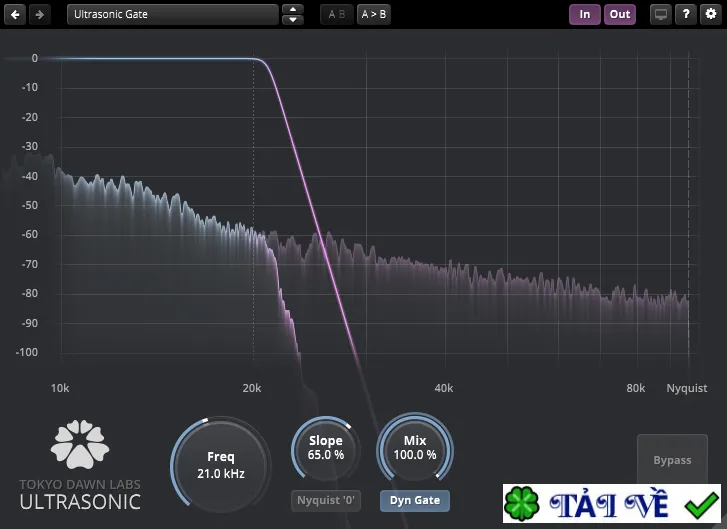The image size is (727, 529).
Task: Disable the Dyn Gate button
Action: 415,501
